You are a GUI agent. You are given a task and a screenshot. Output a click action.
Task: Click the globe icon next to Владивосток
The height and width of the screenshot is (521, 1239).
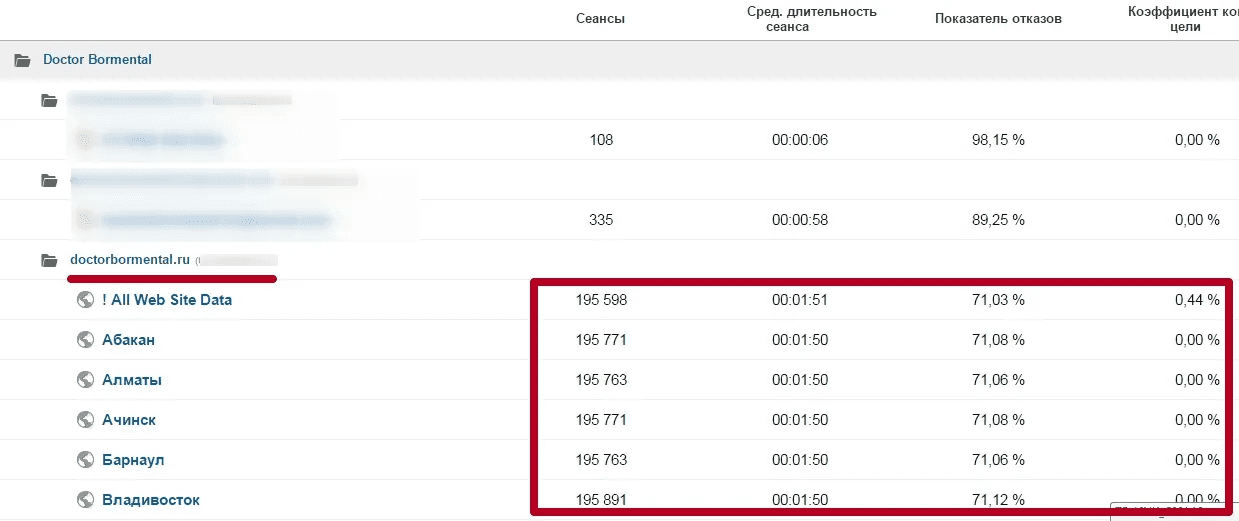click(x=86, y=499)
